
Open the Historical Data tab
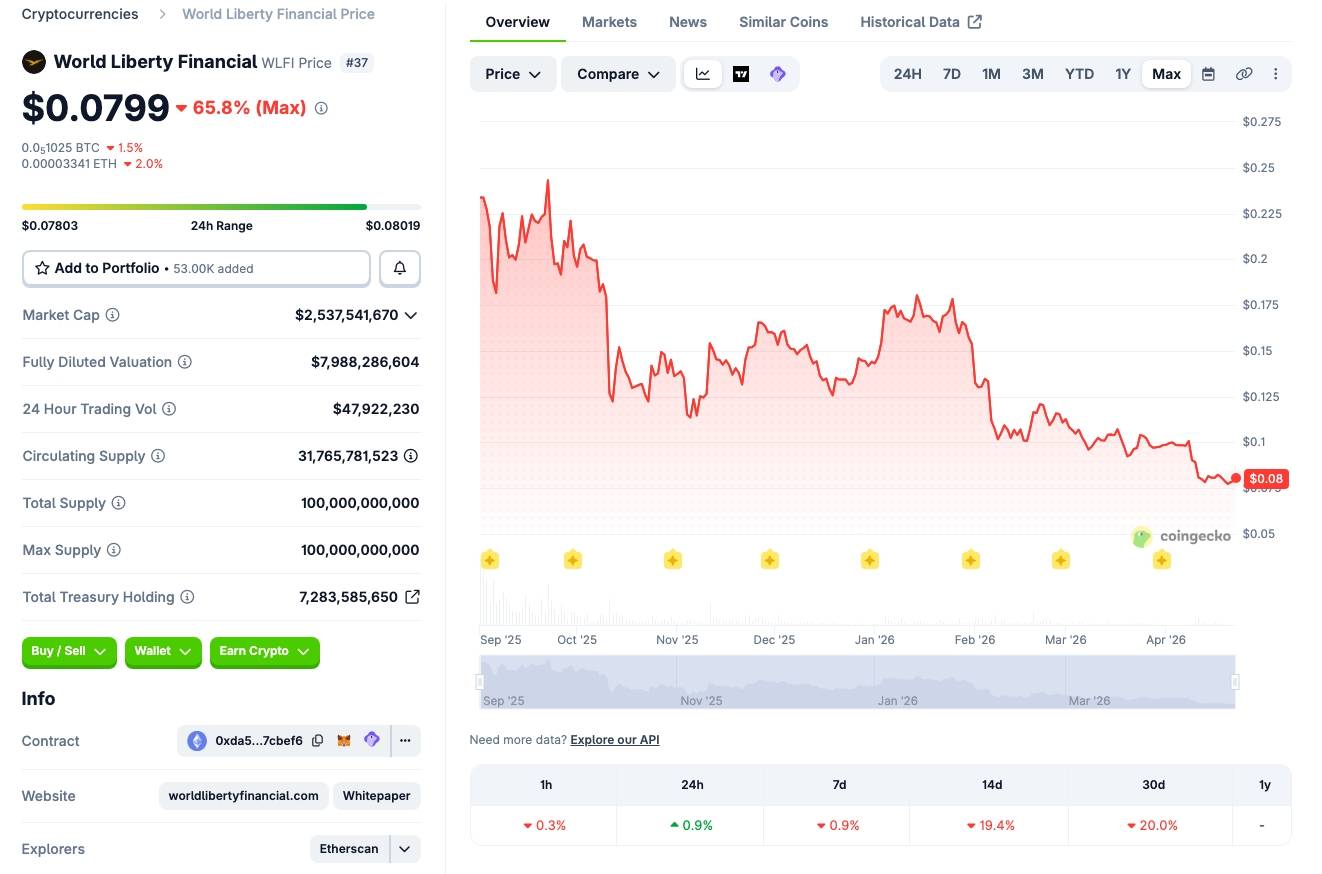tap(910, 21)
